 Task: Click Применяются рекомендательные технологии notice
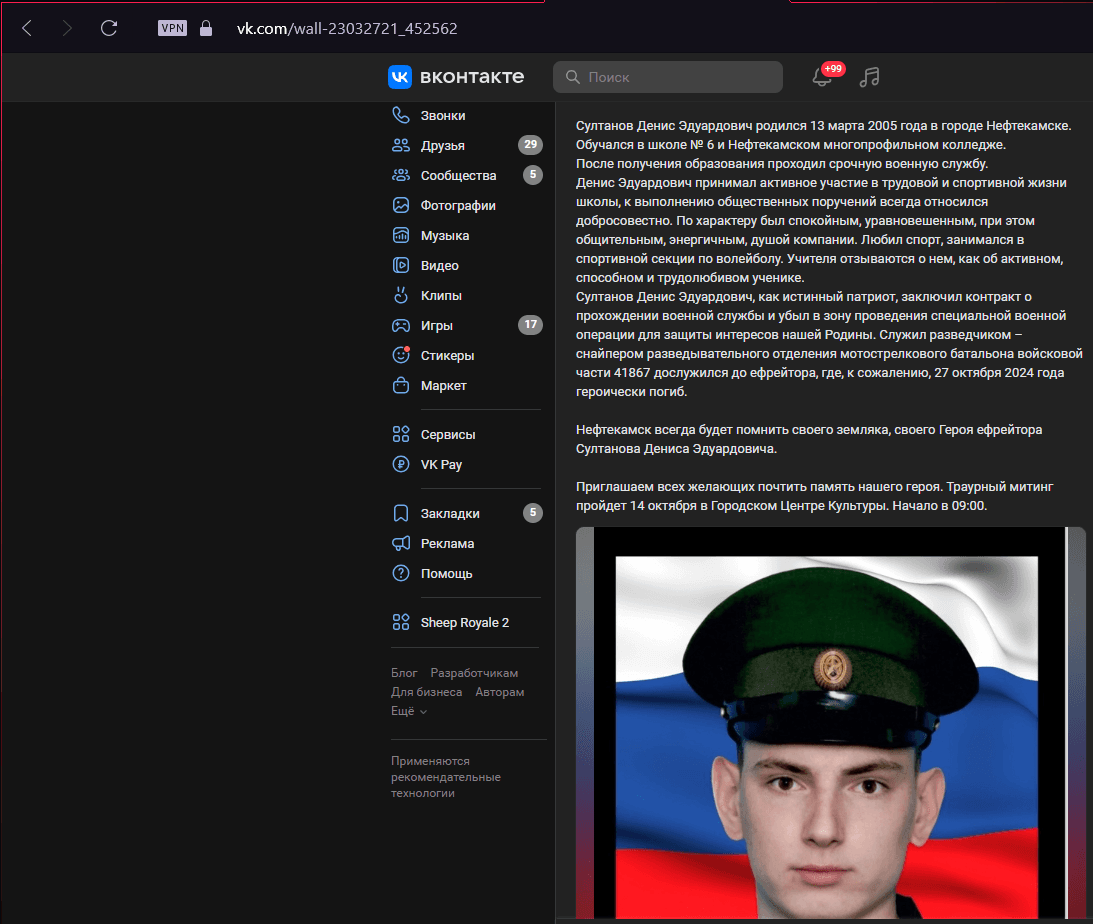click(445, 777)
